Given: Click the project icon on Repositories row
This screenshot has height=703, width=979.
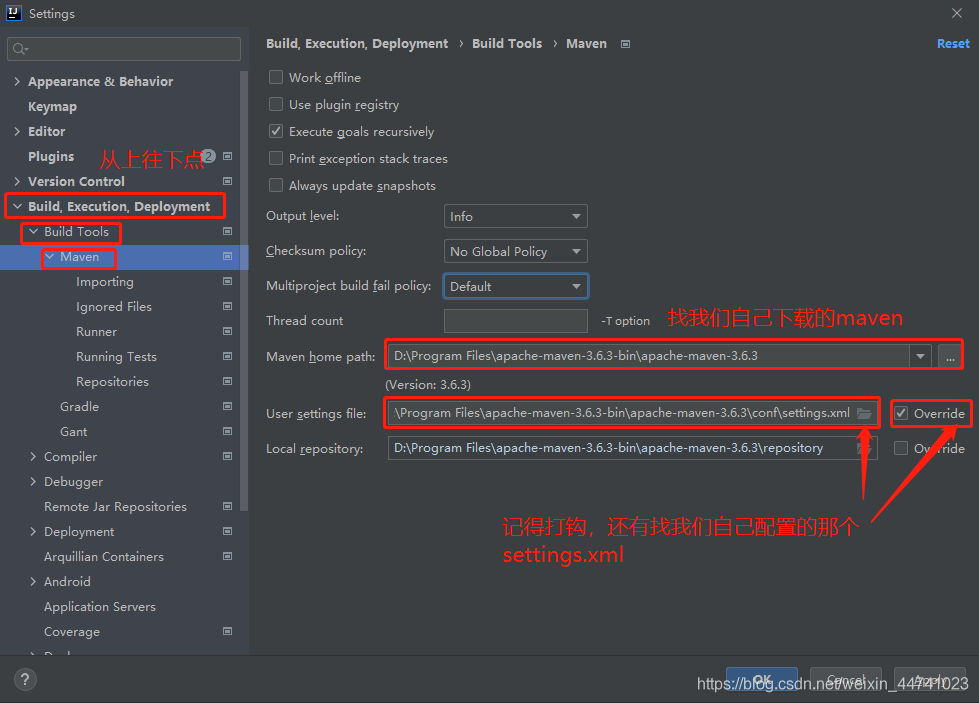Looking at the screenshot, I should [227, 381].
